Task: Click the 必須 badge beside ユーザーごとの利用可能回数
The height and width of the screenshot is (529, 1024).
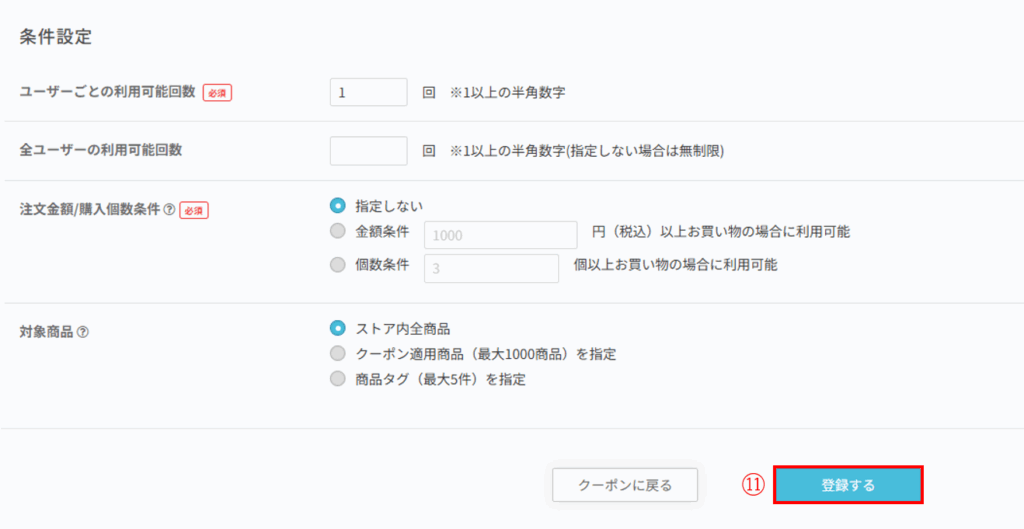Action: click(217, 92)
